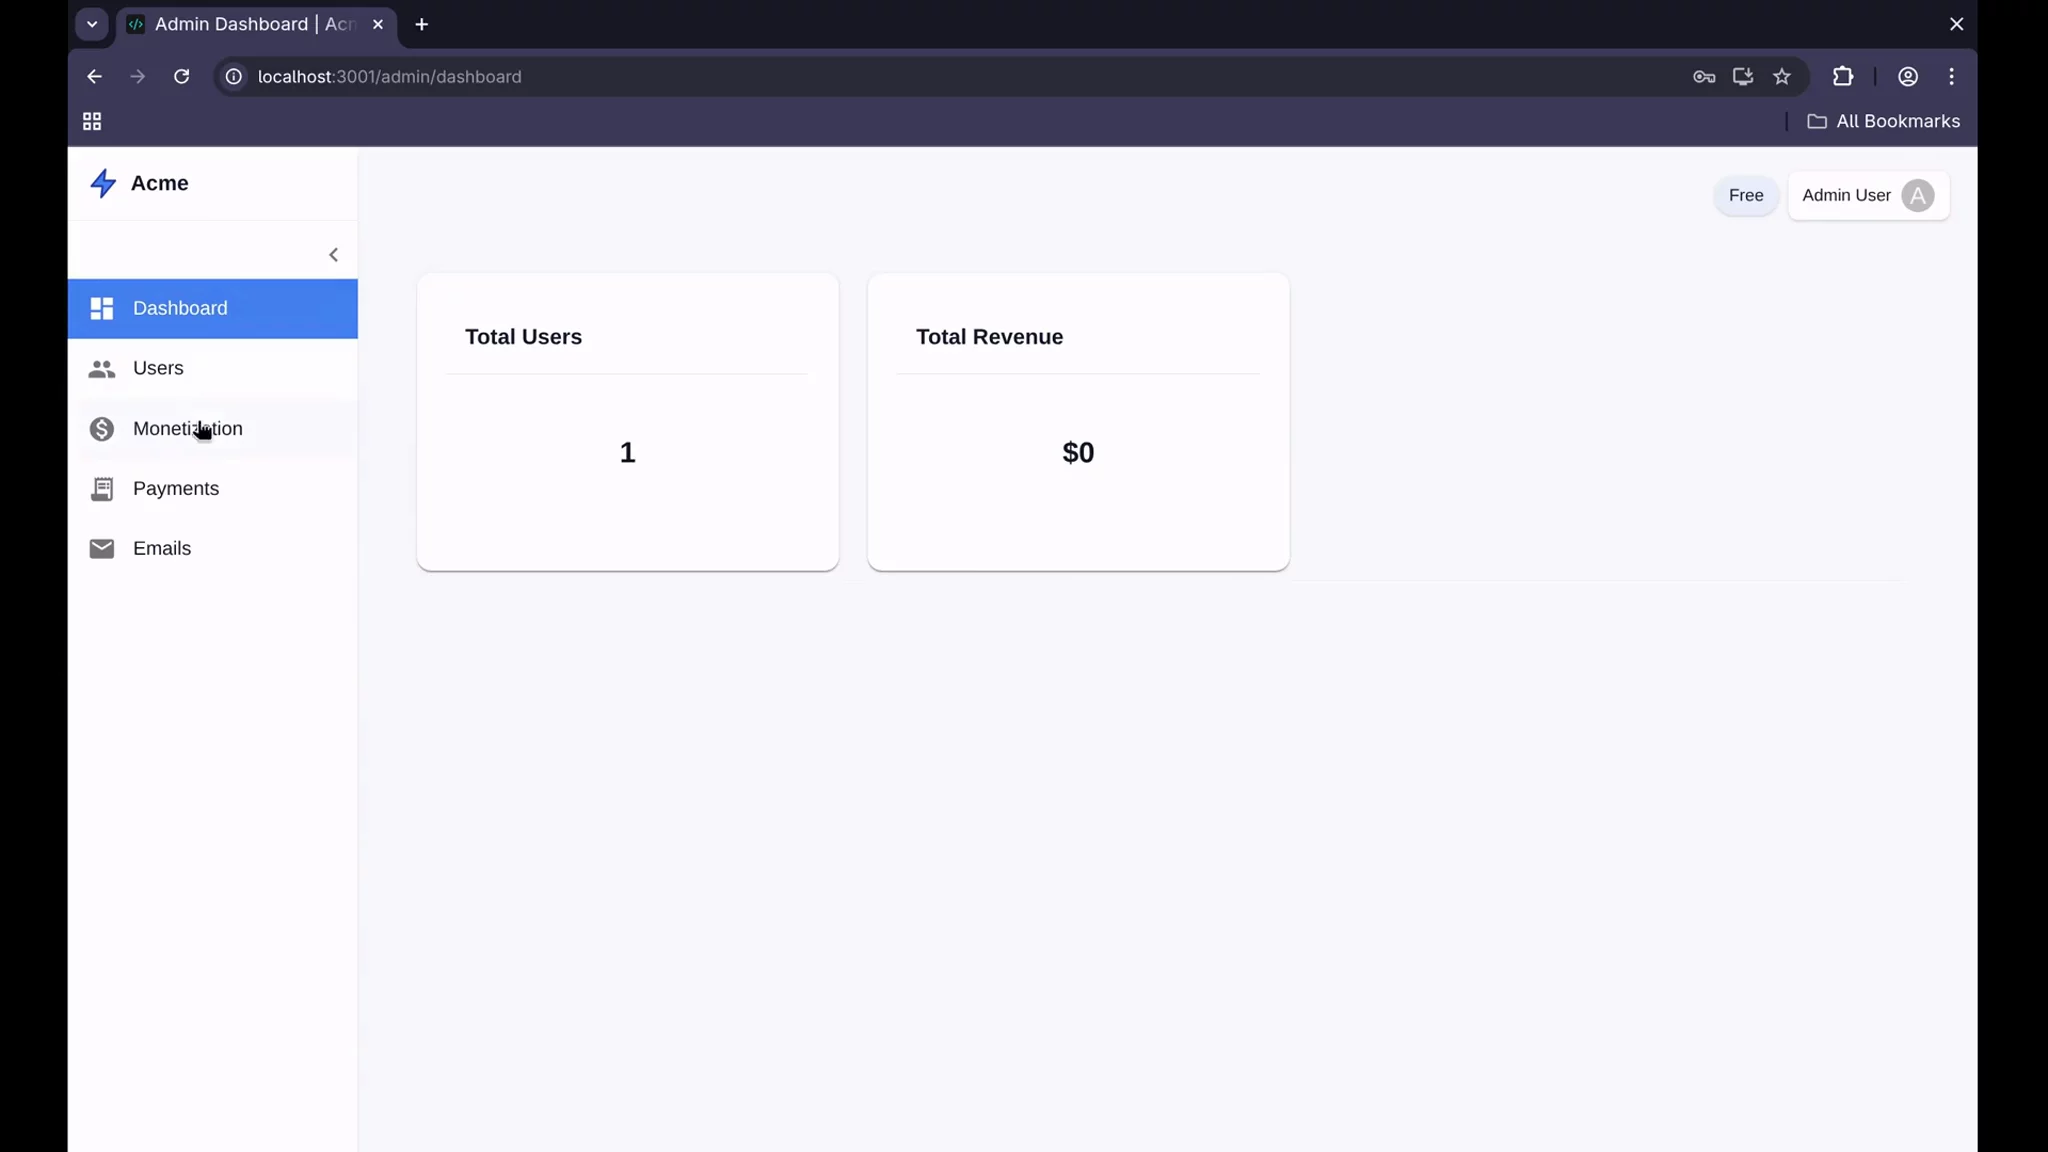Open the browser tab list dropdown arrow

[92, 24]
